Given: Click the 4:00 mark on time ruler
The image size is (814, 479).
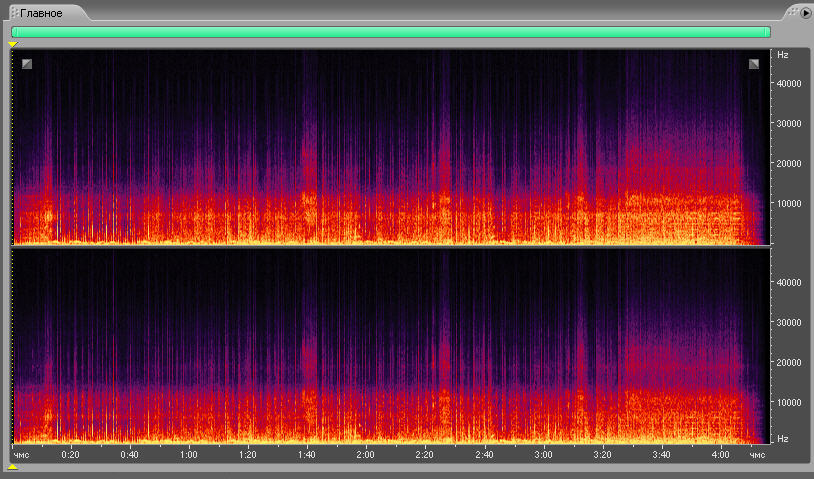Looking at the screenshot, I should [x=720, y=454].
